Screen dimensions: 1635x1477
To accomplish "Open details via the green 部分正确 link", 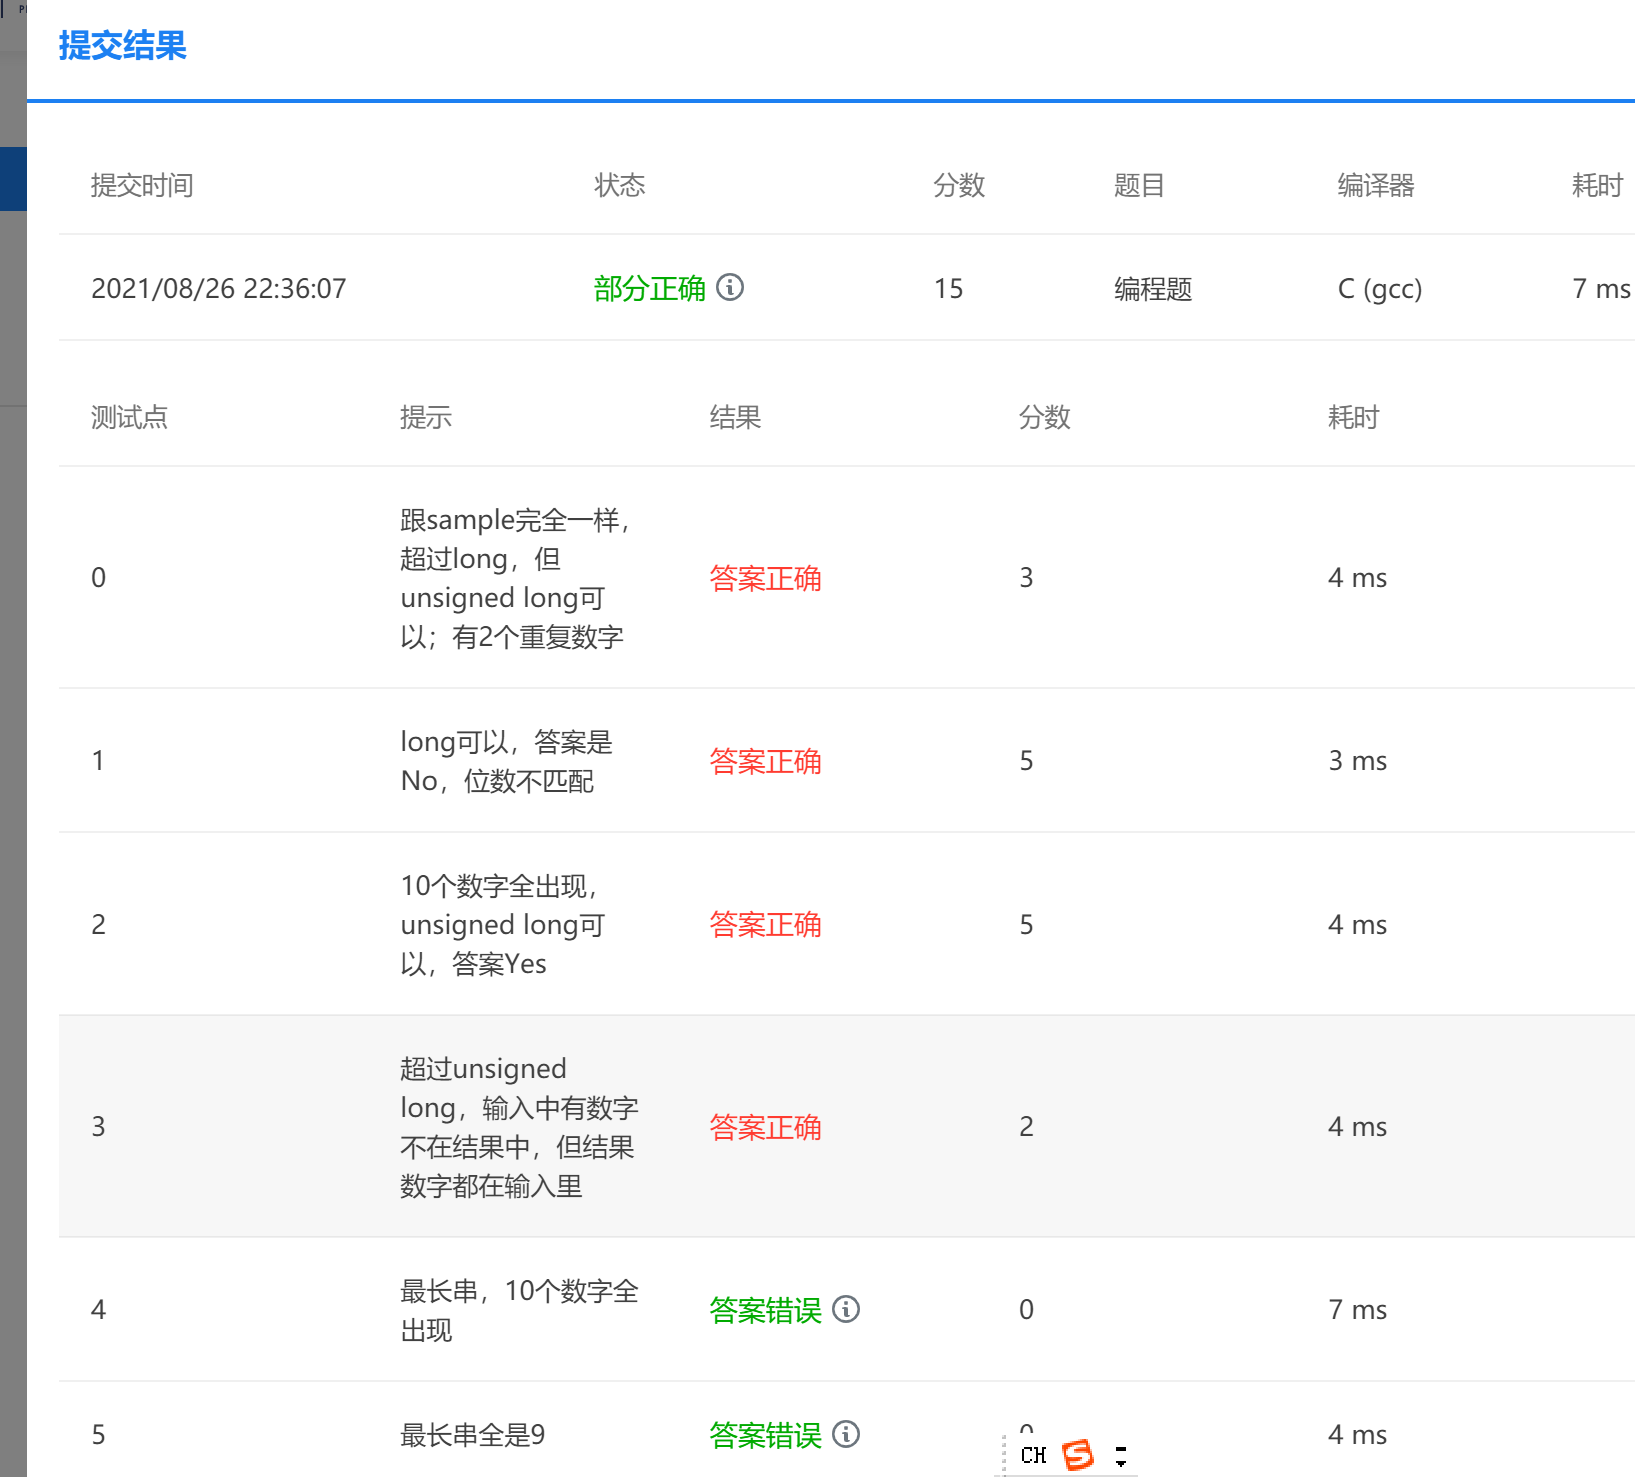I will click(x=650, y=288).
